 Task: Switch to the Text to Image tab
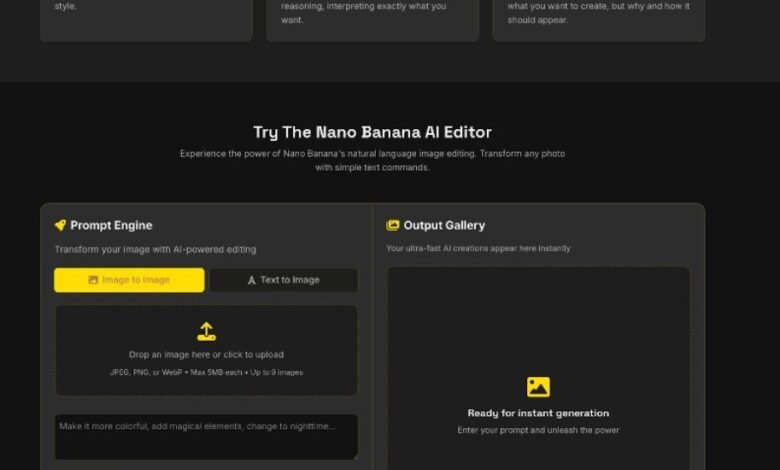click(x=284, y=280)
